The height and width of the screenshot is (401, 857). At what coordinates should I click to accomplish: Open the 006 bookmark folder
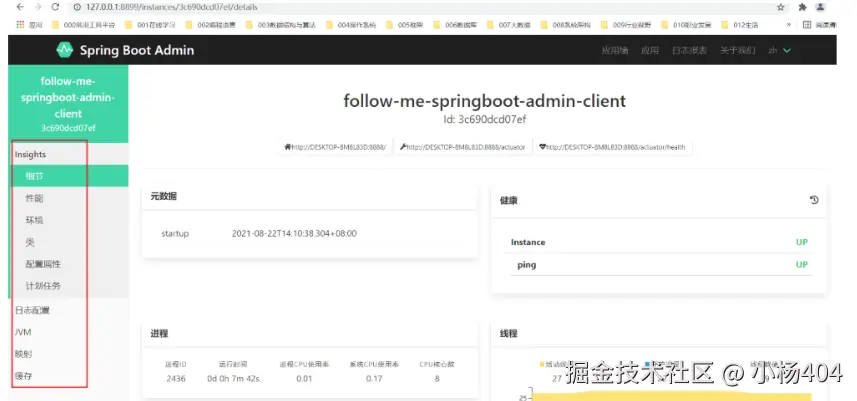(455, 25)
